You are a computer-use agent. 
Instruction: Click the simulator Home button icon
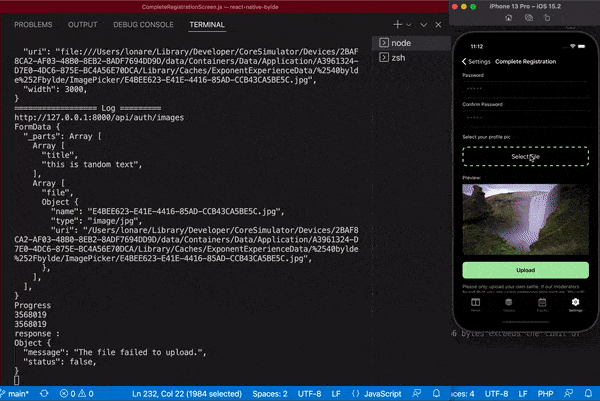(x=509, y=18)
